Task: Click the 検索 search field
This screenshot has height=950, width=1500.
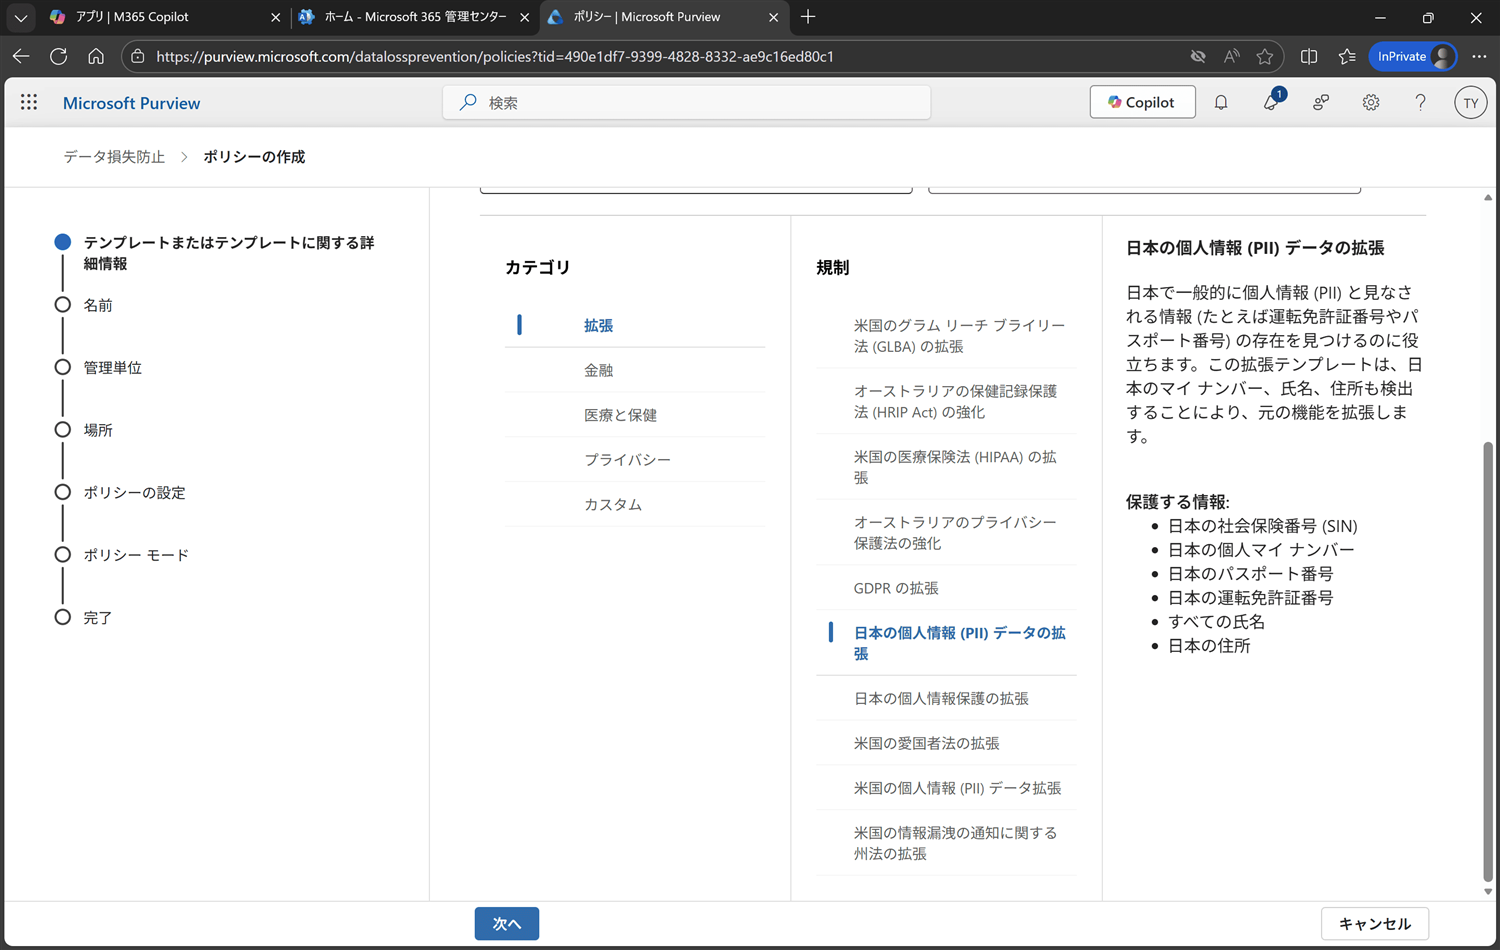Action: point(687,102)
